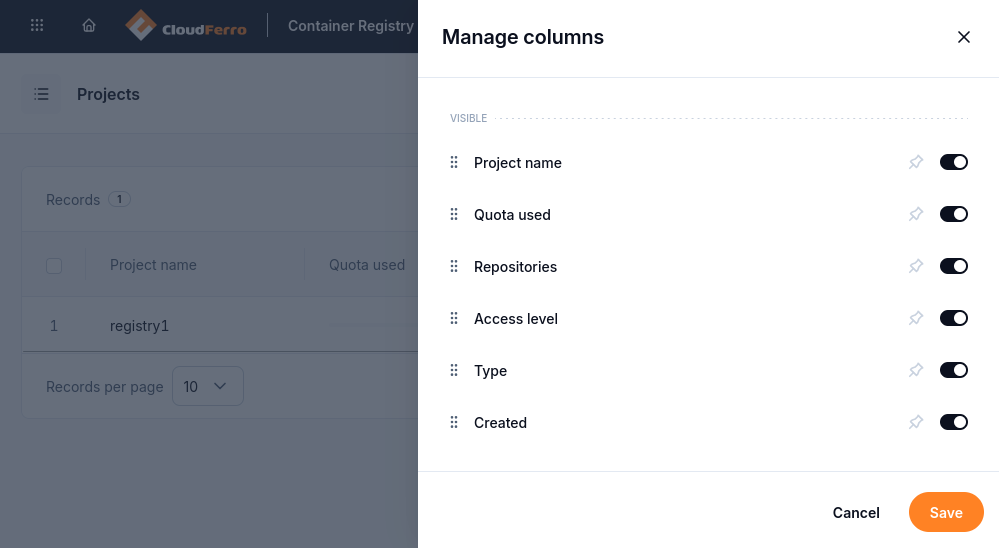Grab the drag handle for Type
The width and height of the screenshot is (999, 548).
(x=454, y=370)
